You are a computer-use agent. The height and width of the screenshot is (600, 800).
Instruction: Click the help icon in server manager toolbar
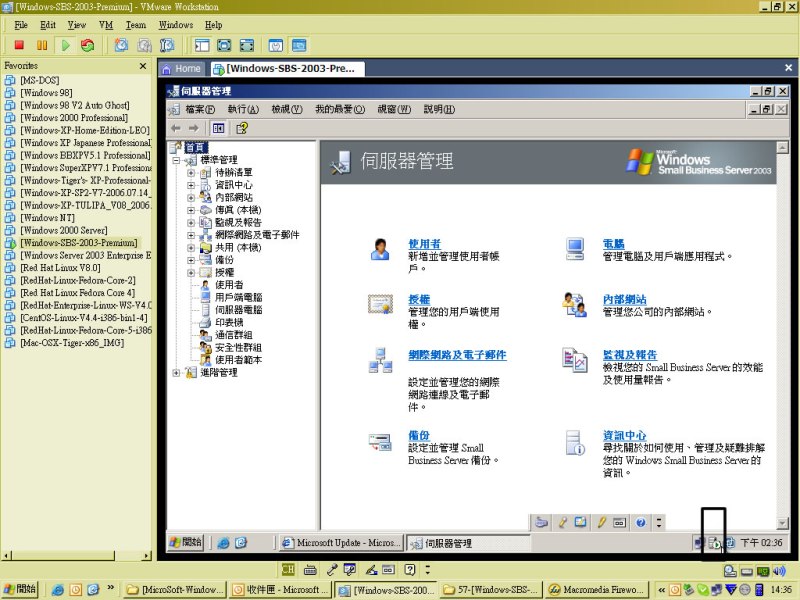click(242, 128)
